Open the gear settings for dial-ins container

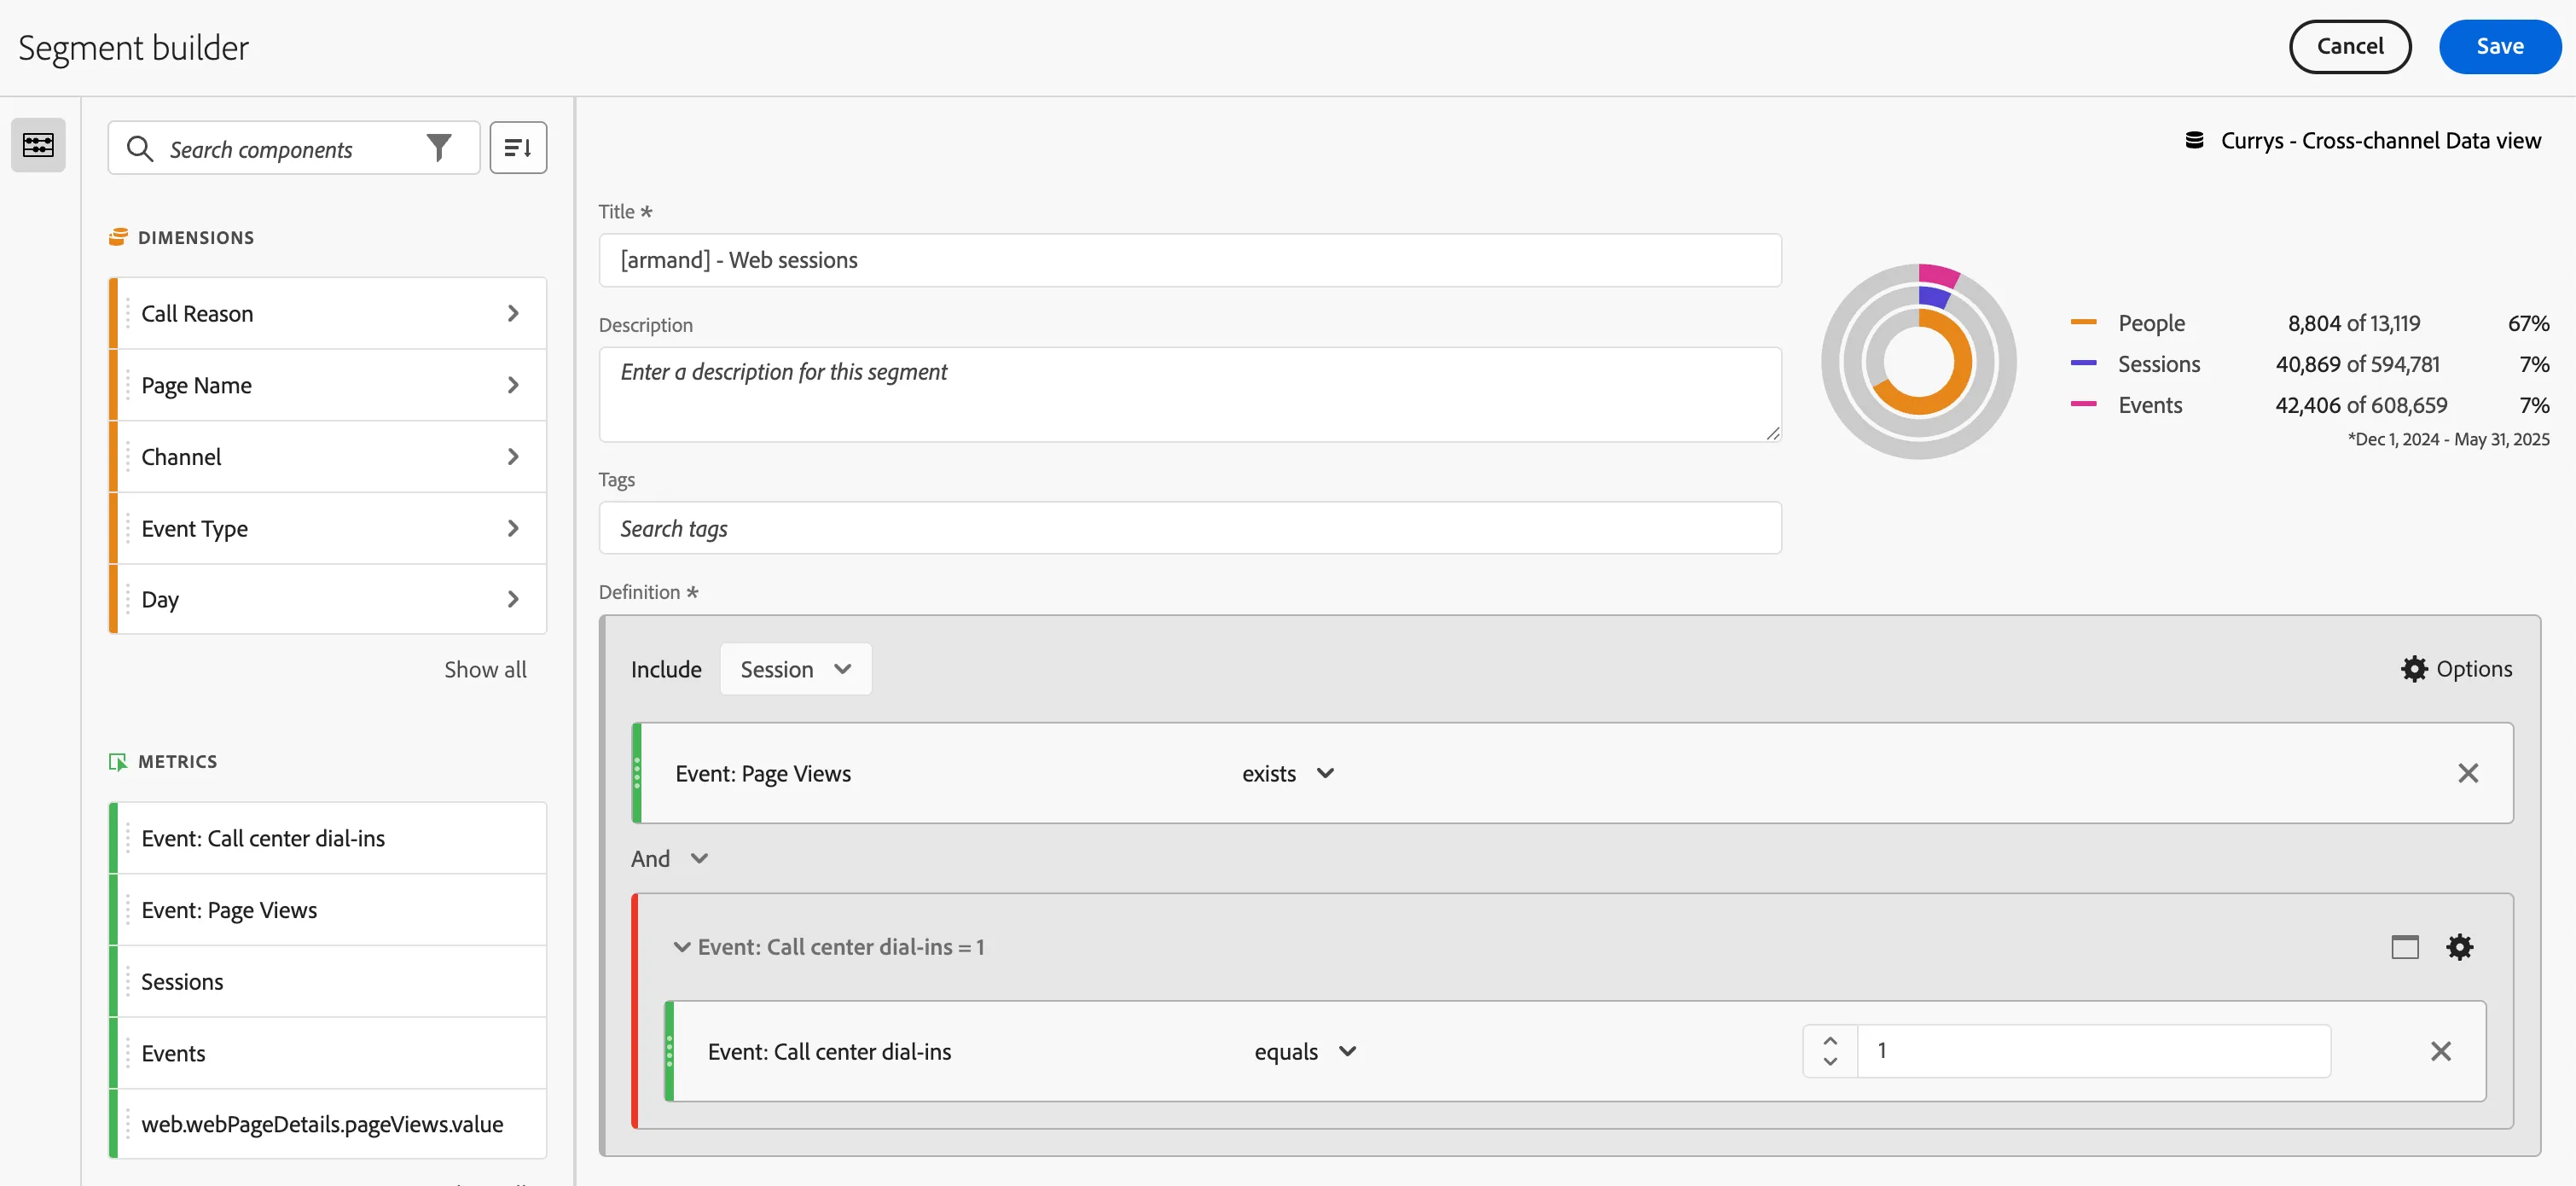2459,947
